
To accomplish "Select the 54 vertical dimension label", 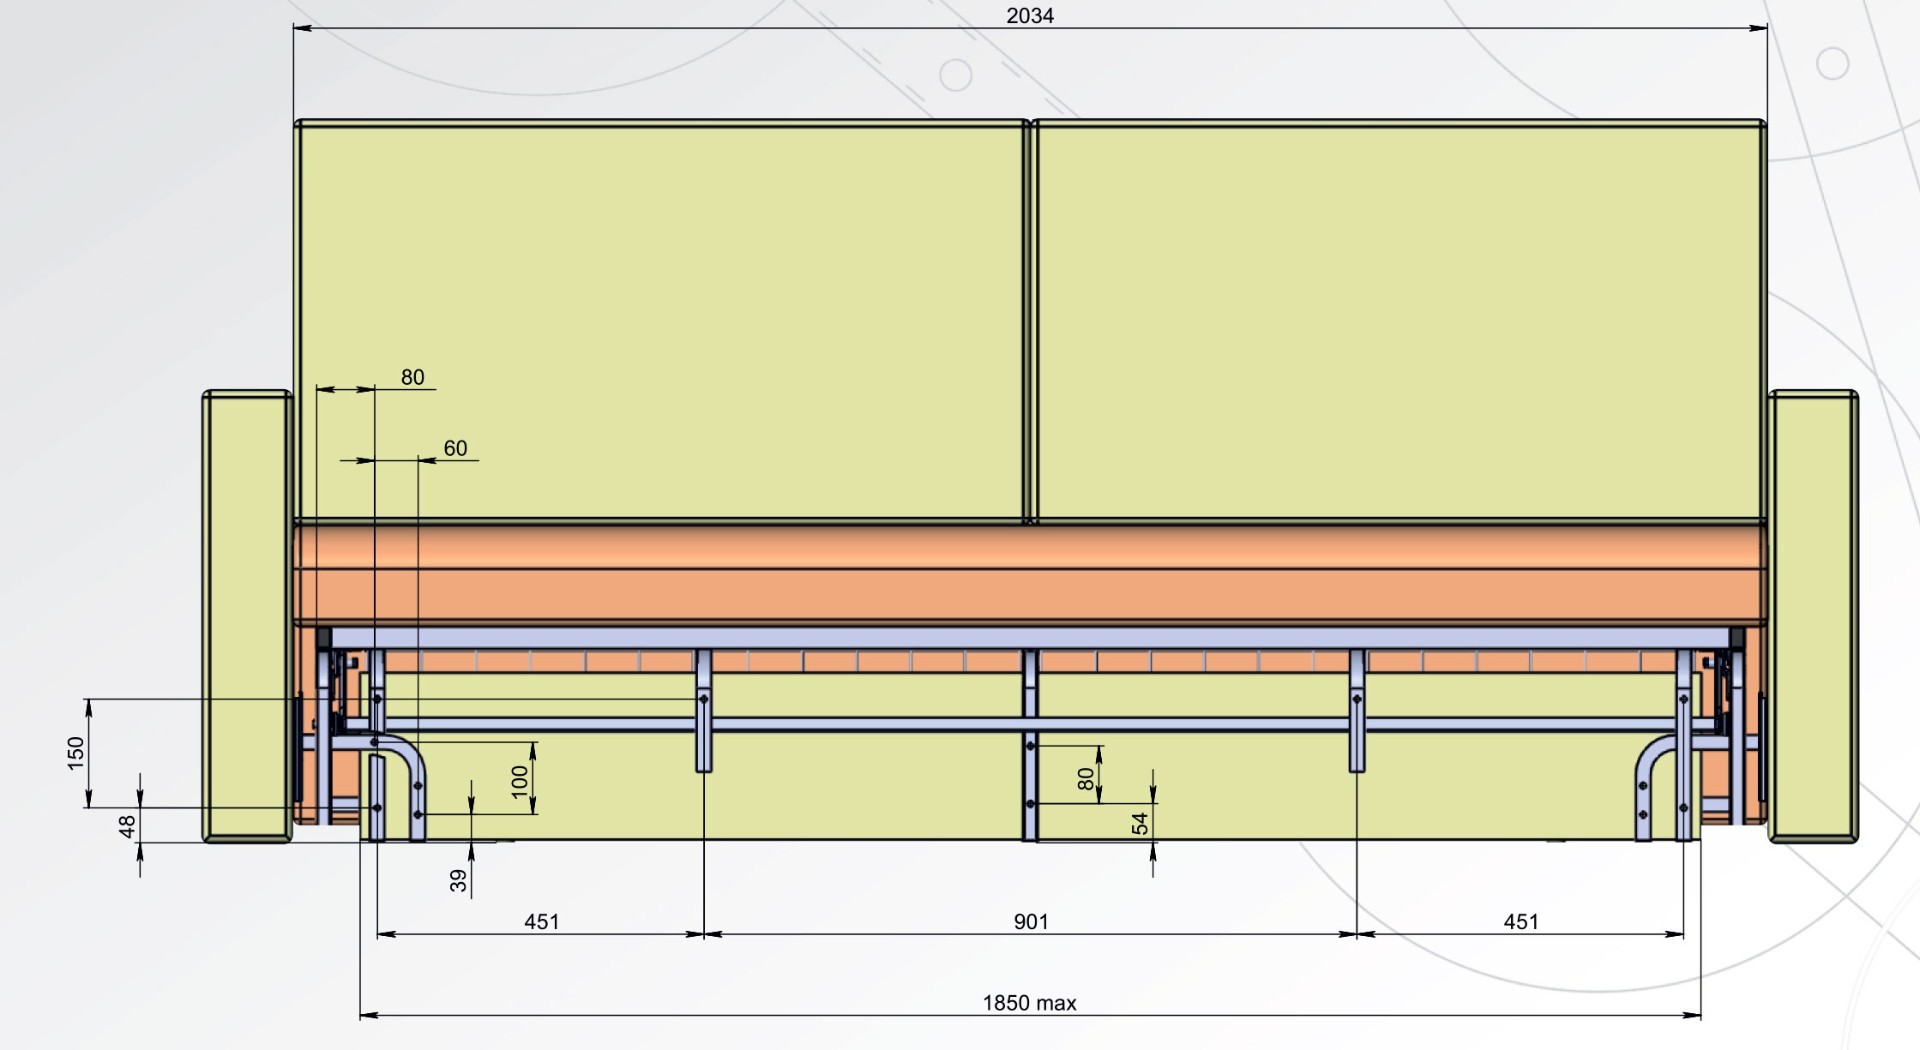I will pyautogui.click(x=1139, y=824).
